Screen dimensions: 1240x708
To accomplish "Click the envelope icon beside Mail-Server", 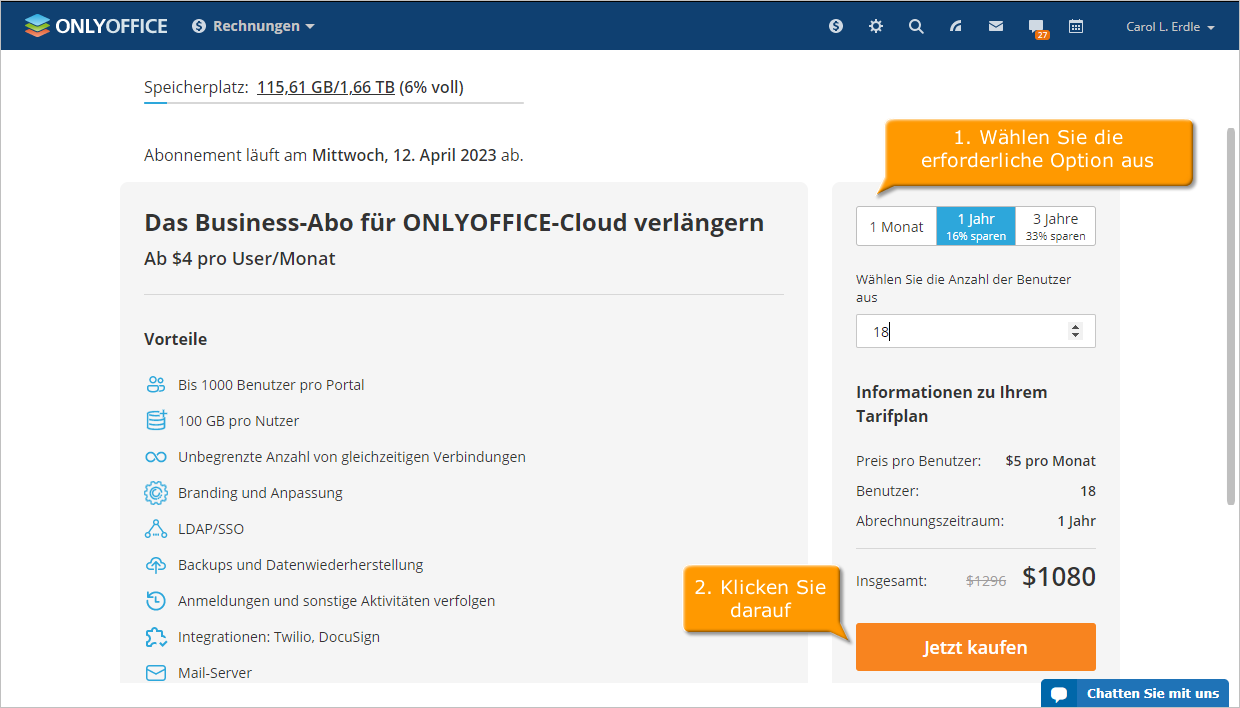I will point(155,673).
